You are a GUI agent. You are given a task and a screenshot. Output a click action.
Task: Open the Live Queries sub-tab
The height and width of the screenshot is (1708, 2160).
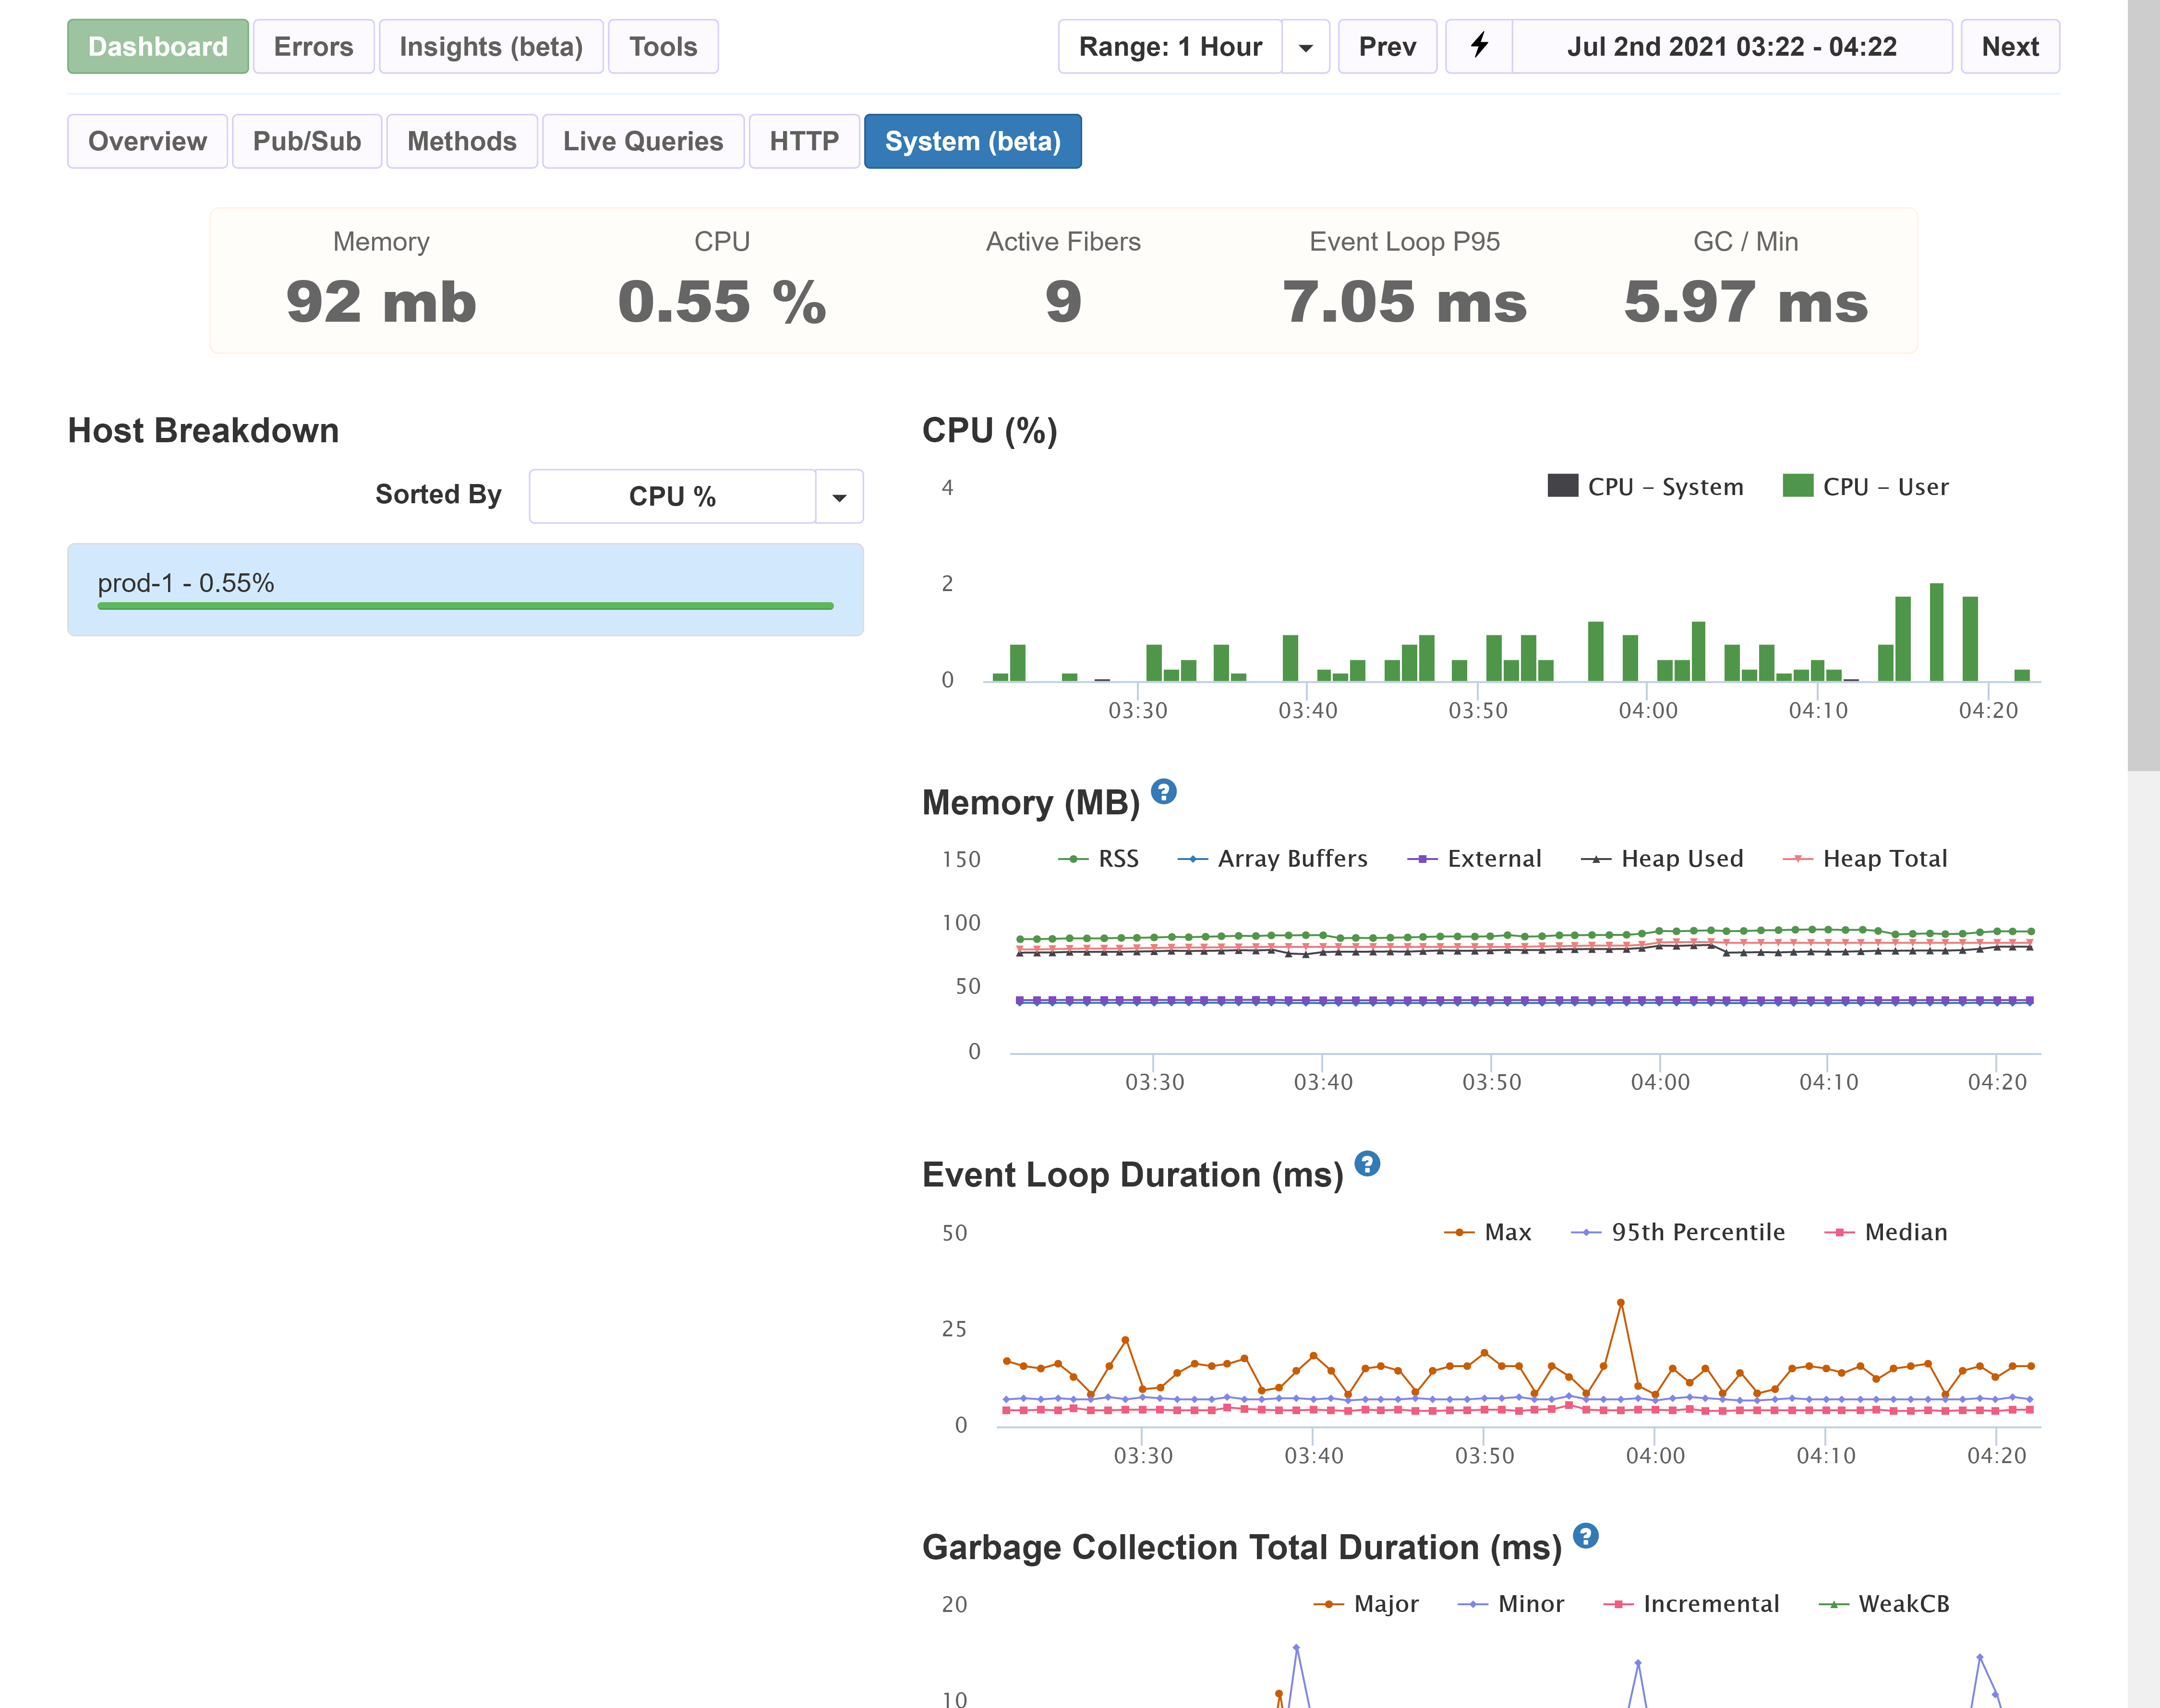pyautogui.click(x=643, y=141)
